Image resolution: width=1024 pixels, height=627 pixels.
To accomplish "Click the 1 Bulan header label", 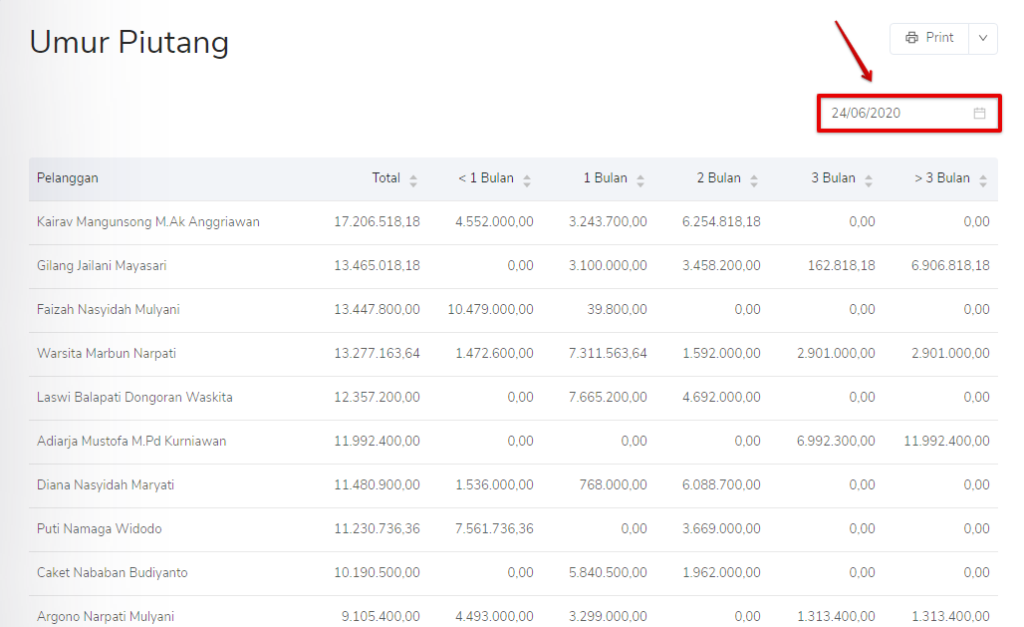I will (605, 178).
